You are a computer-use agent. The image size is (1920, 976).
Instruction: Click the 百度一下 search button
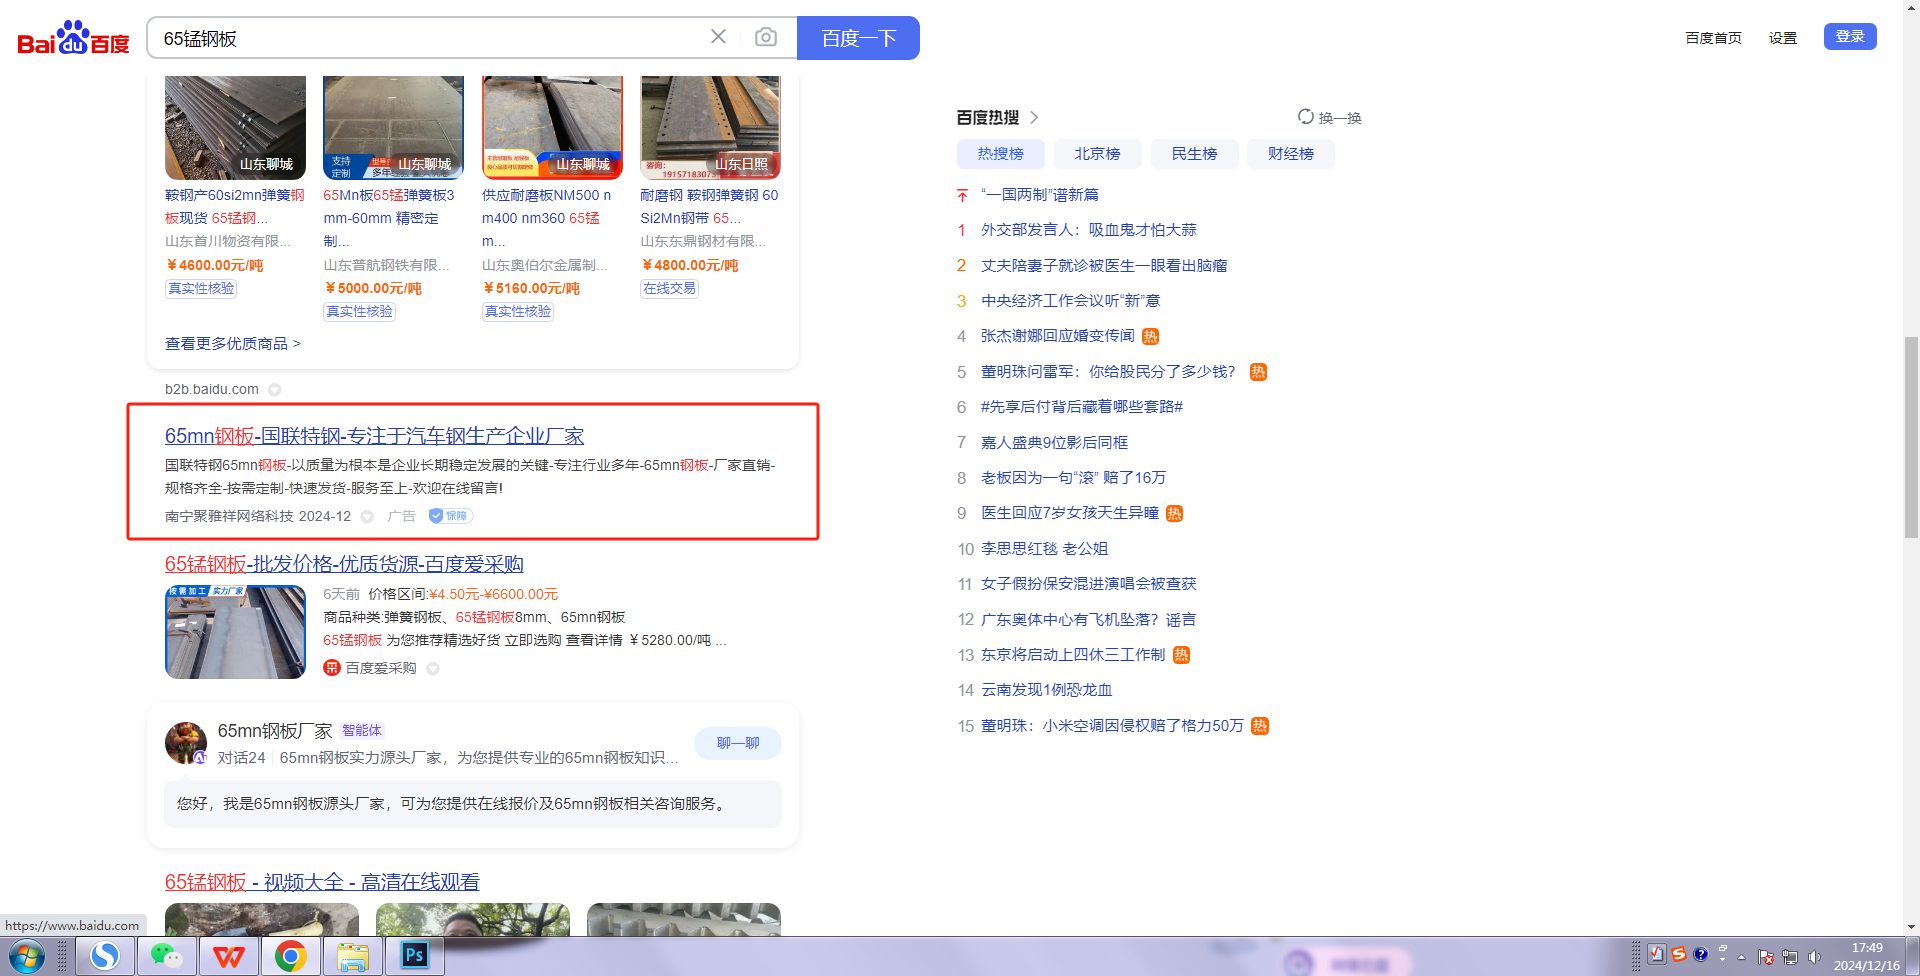(x=858, y=38)
